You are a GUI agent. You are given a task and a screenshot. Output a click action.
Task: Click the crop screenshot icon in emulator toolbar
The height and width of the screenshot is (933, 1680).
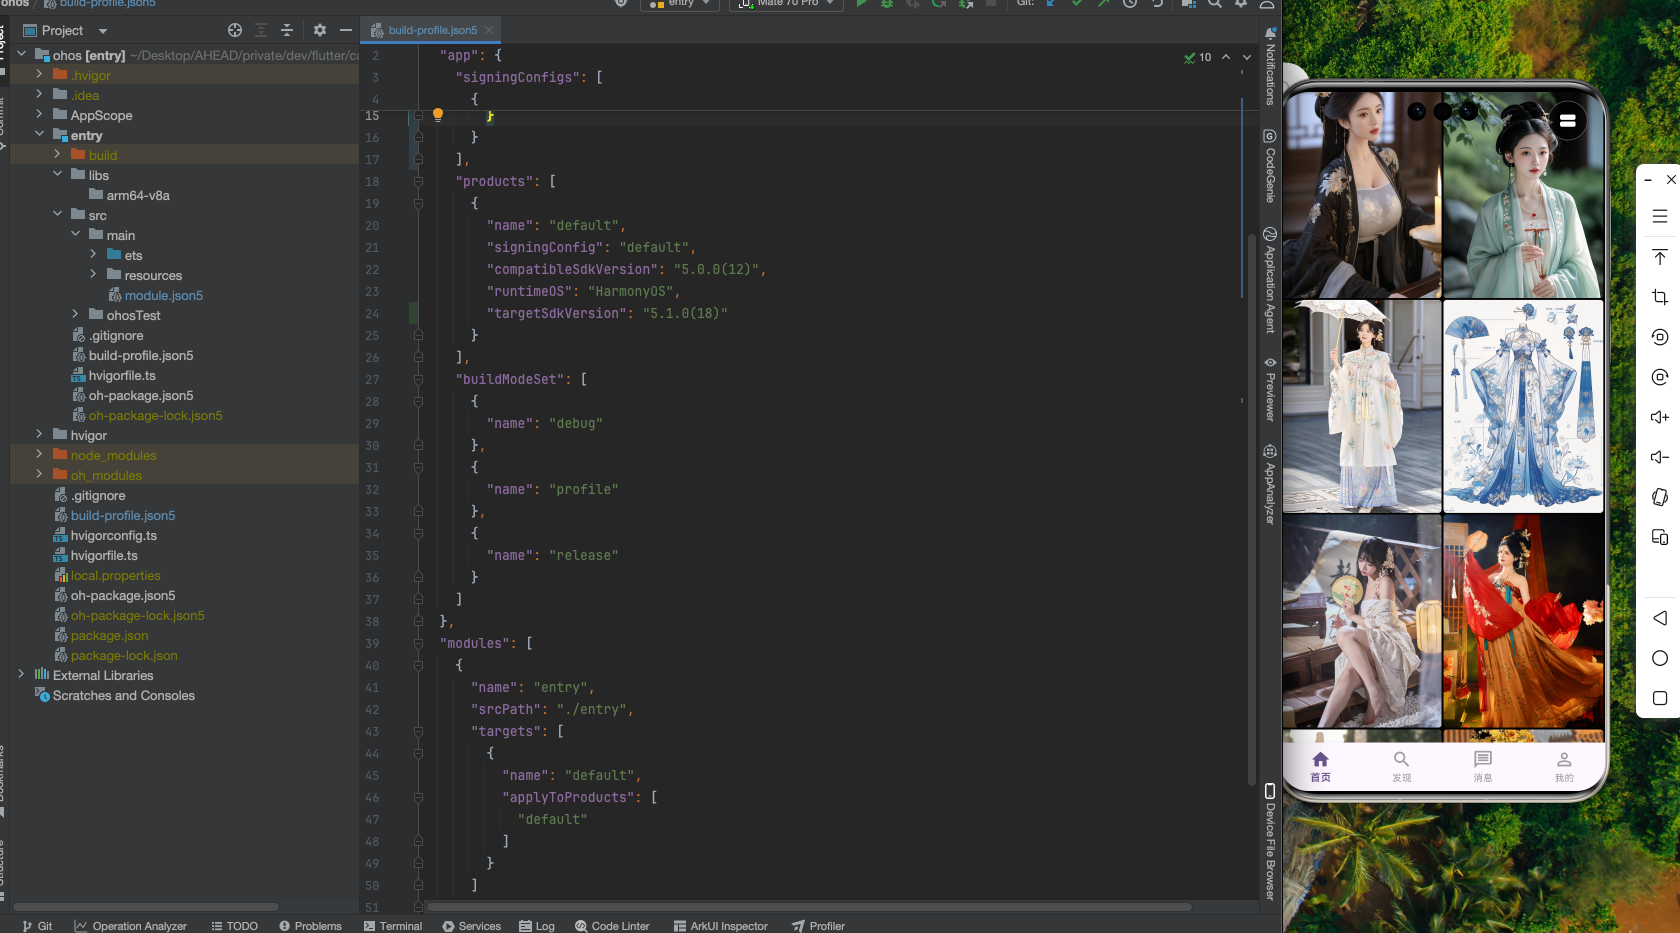tap(1659, 297)
